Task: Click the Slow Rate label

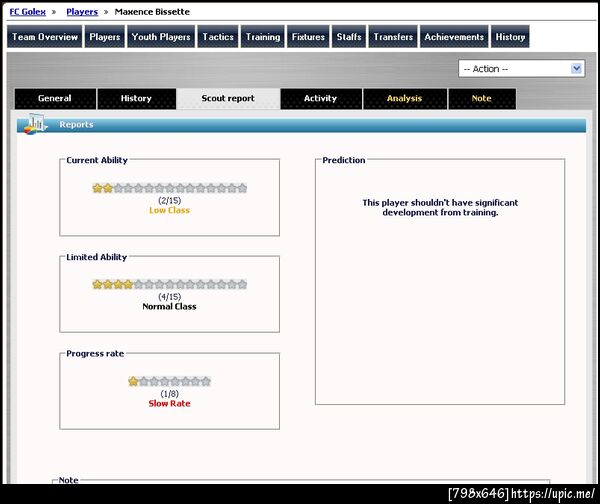Action: tap(170, 403)
